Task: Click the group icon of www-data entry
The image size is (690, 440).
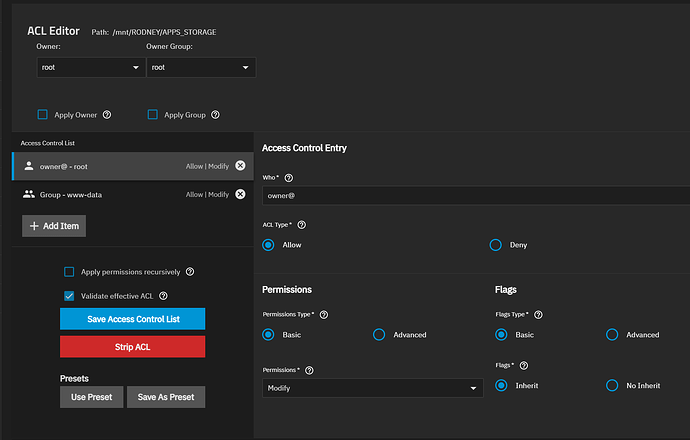Action: (29, 194)
